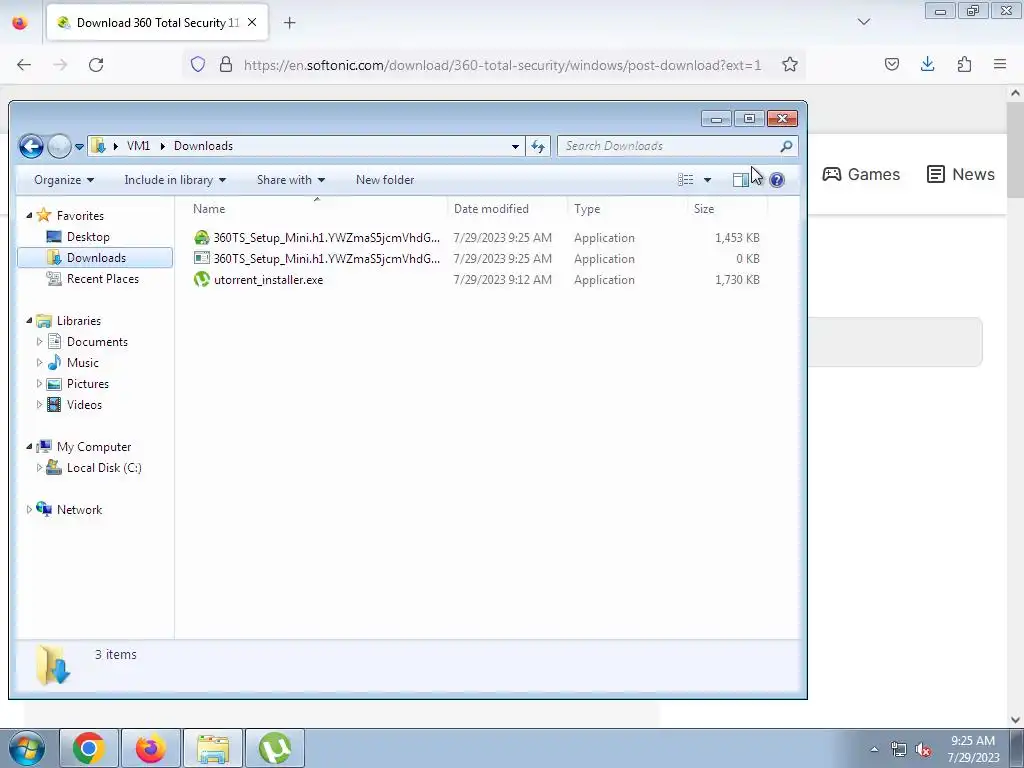Go back in Firefox
The height and width of the screenshot is (768, 1024).
click(x=24, y=65)
